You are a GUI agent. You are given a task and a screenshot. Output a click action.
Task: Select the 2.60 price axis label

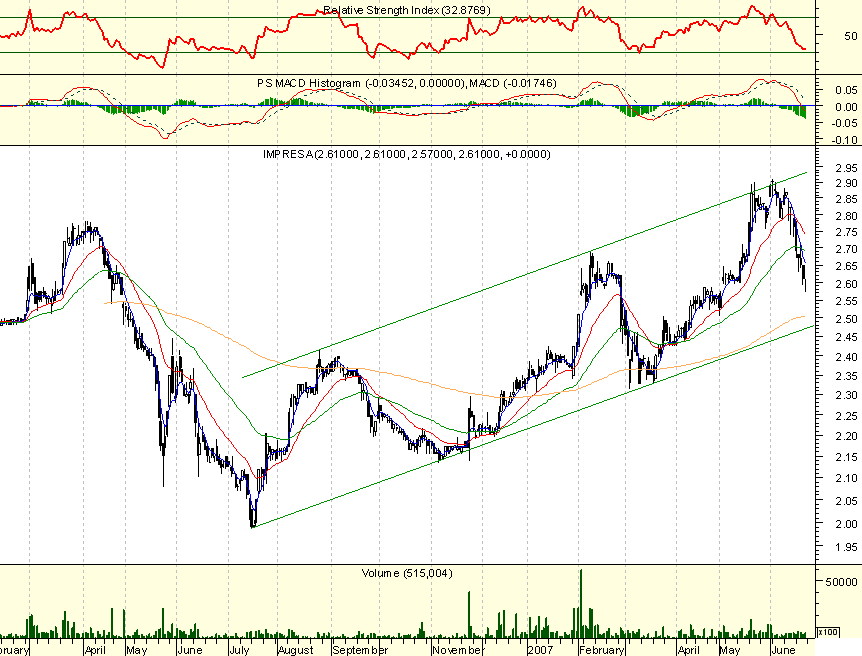[846, 284]
